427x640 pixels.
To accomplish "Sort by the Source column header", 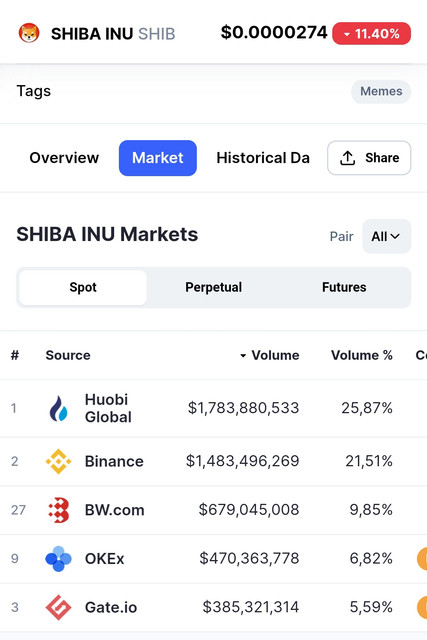I will [x=68, y=355].
